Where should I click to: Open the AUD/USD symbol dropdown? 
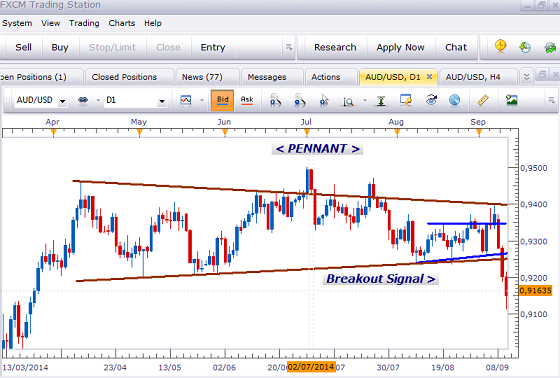[62, 101]
